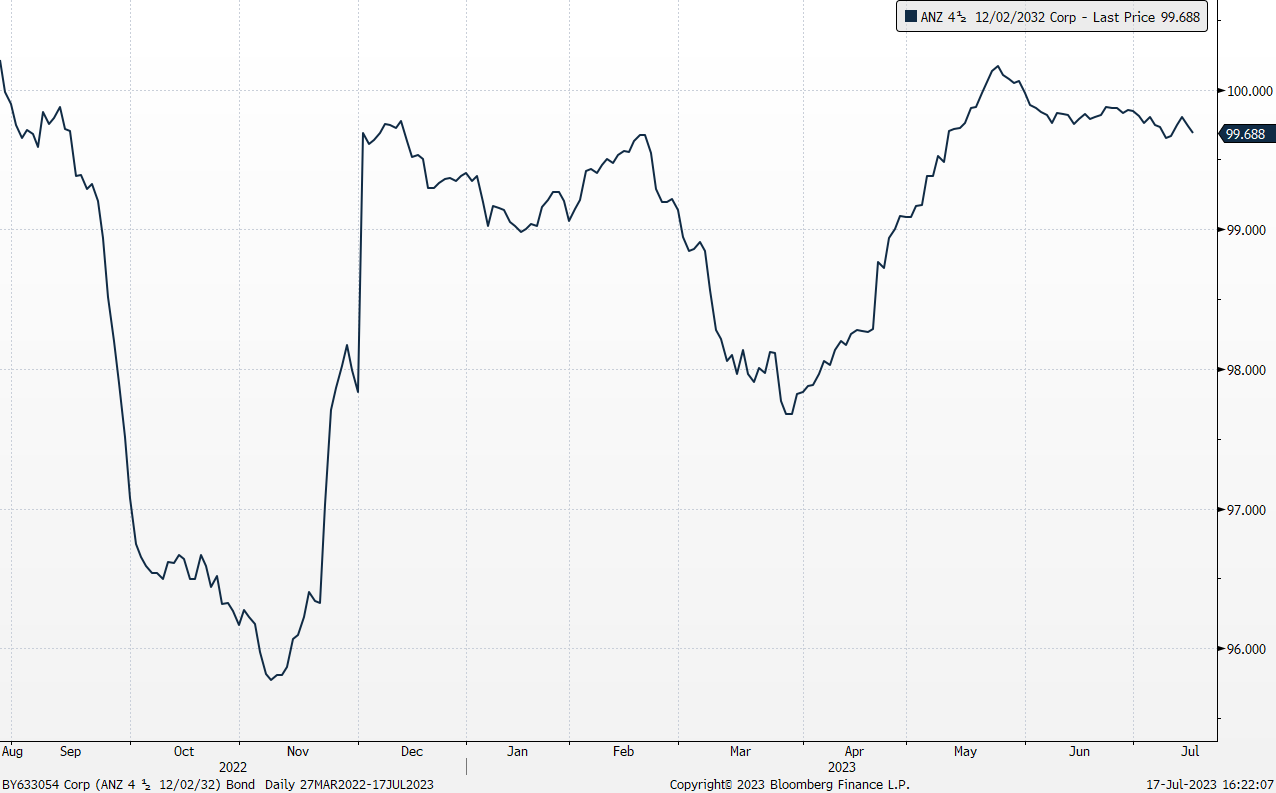Click the Mar x-axis label

tap(740, 751)
